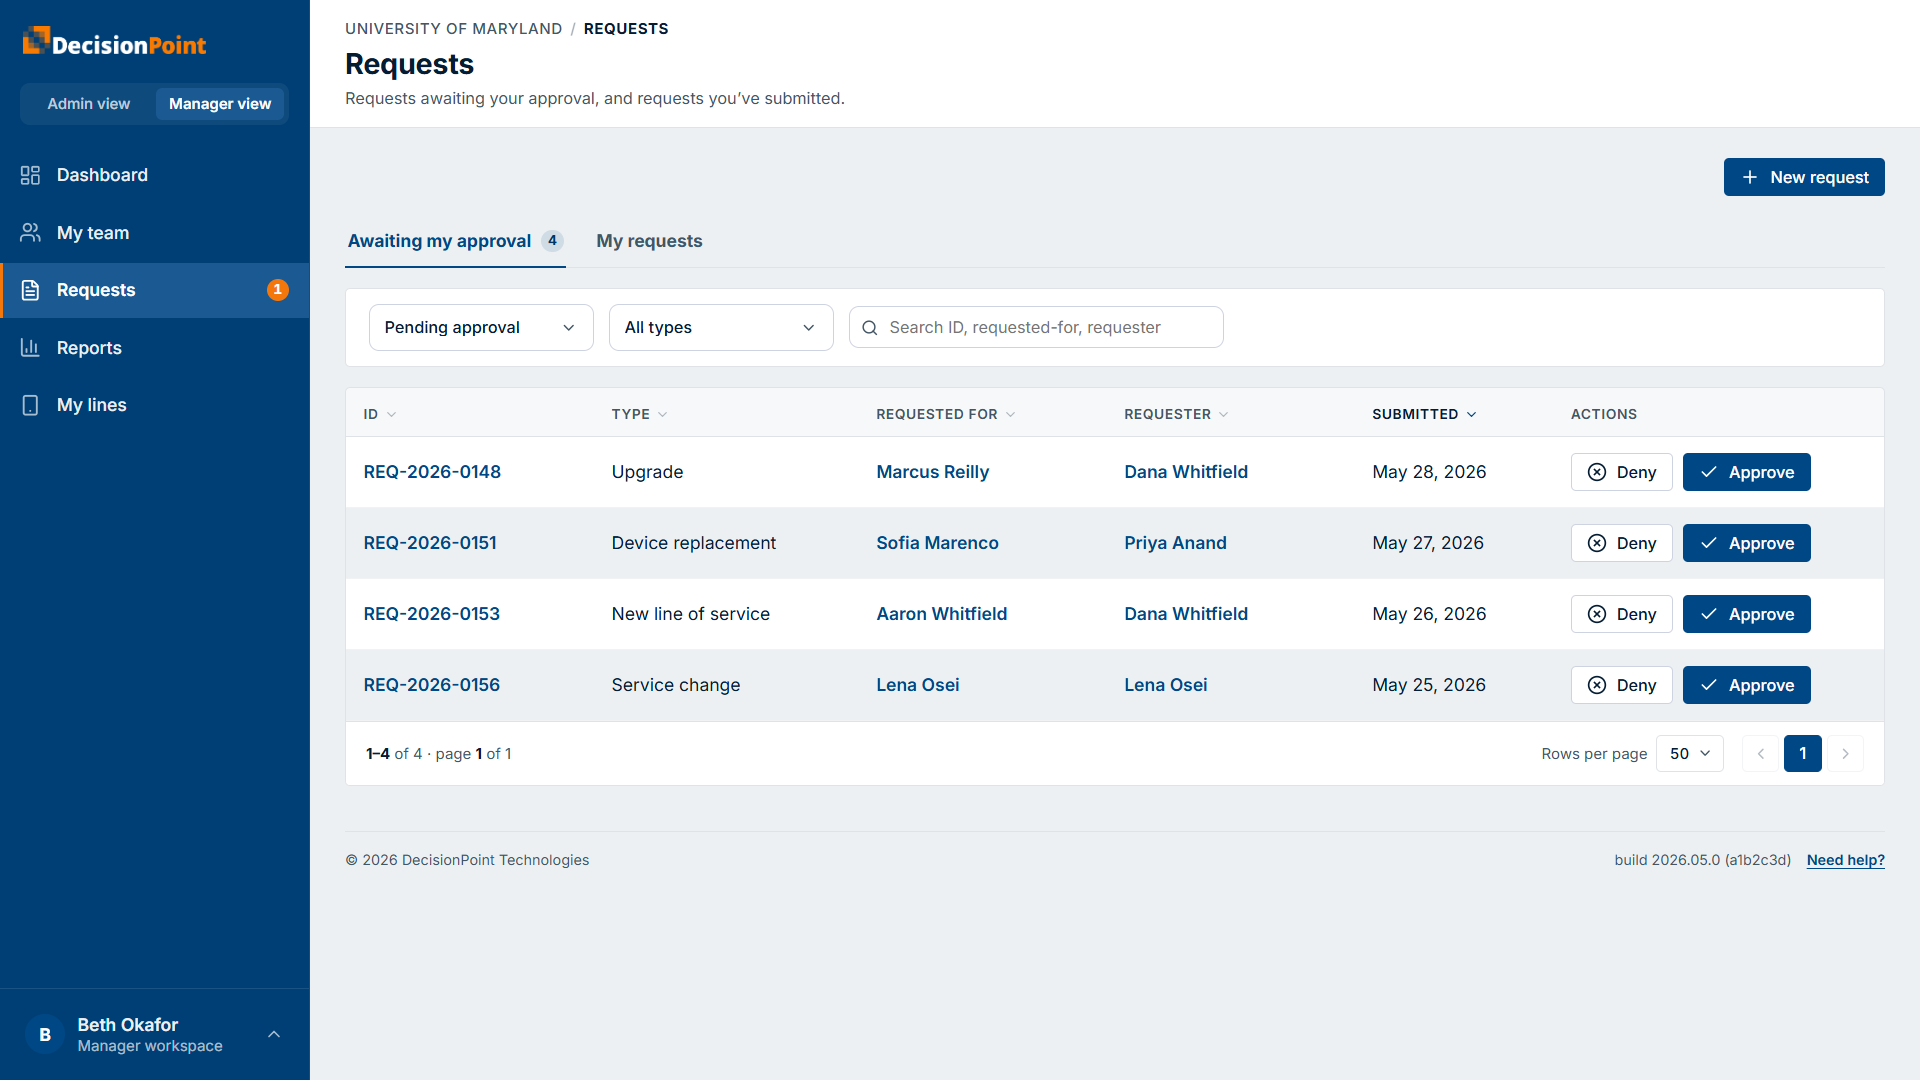Approve request REQ-2026-0153

1746,614
